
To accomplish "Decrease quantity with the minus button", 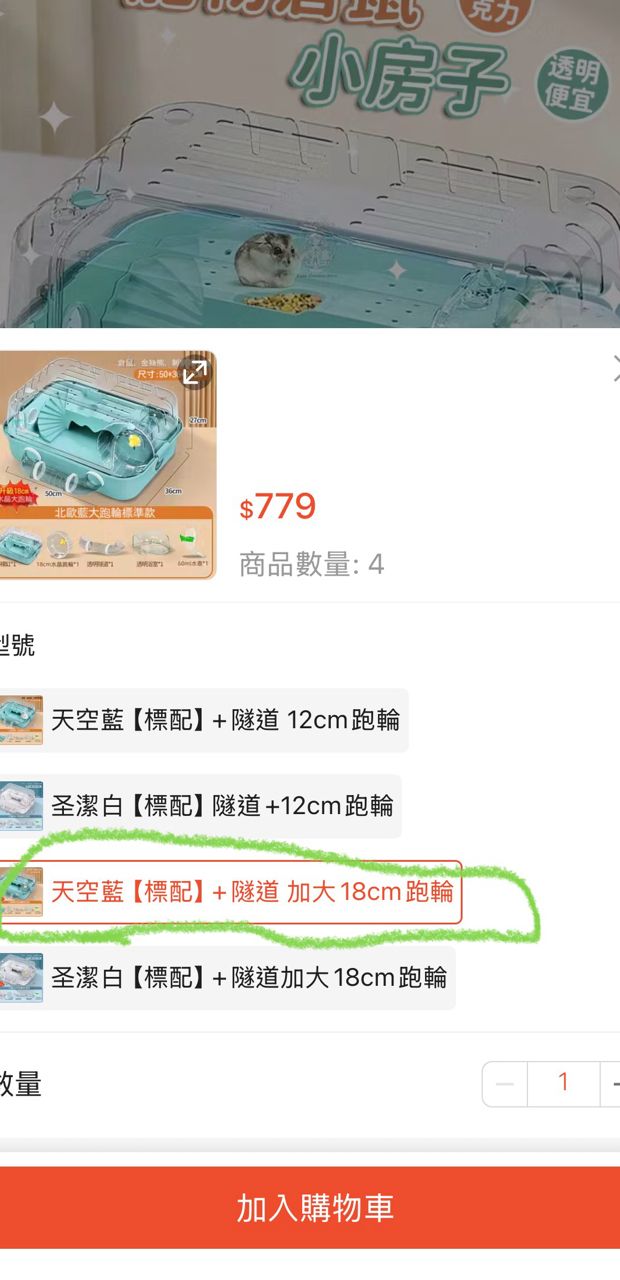I will pos(505,1084).
